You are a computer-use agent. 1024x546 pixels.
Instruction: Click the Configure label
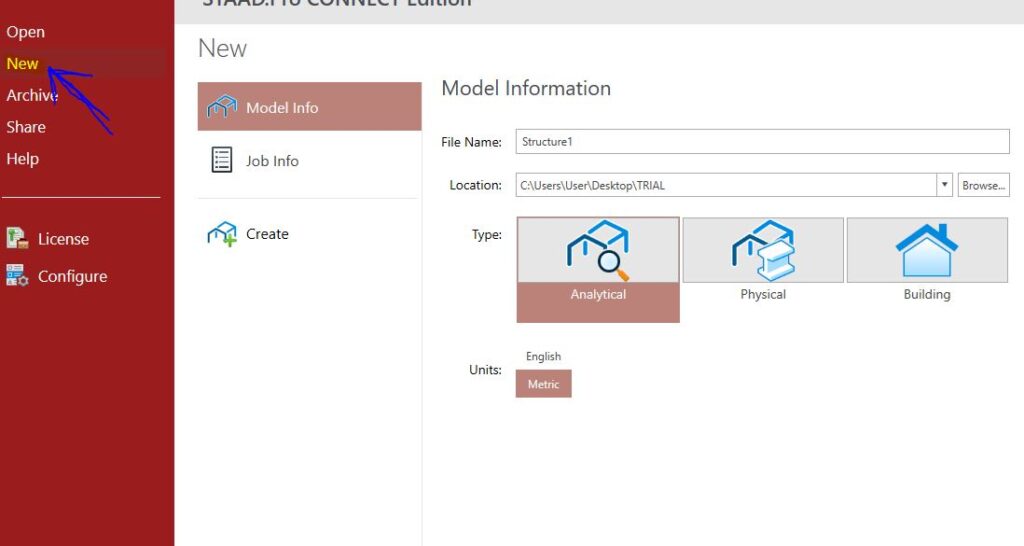click(72, 277)
